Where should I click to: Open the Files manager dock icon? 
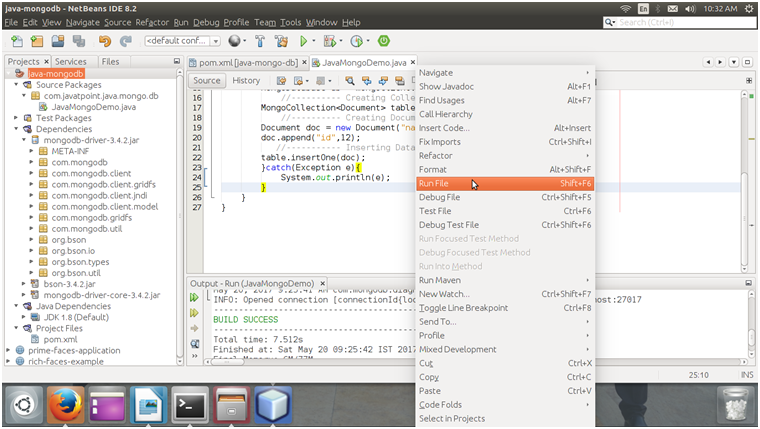pos(231,405)
